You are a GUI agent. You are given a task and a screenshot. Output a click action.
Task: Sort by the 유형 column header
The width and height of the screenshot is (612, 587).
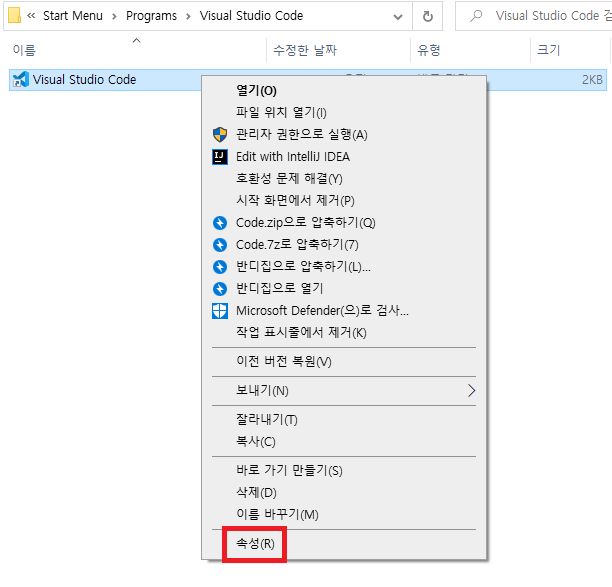point(429,50)
